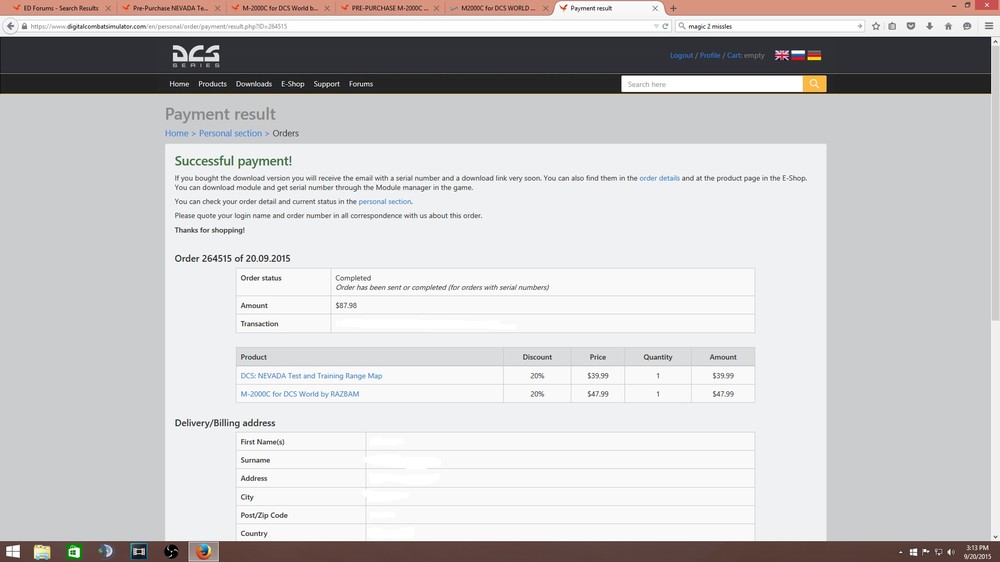Click the volume speaker tray icon
The image size is (1000, 562).
pyautogui.click(x=951, y=552)
